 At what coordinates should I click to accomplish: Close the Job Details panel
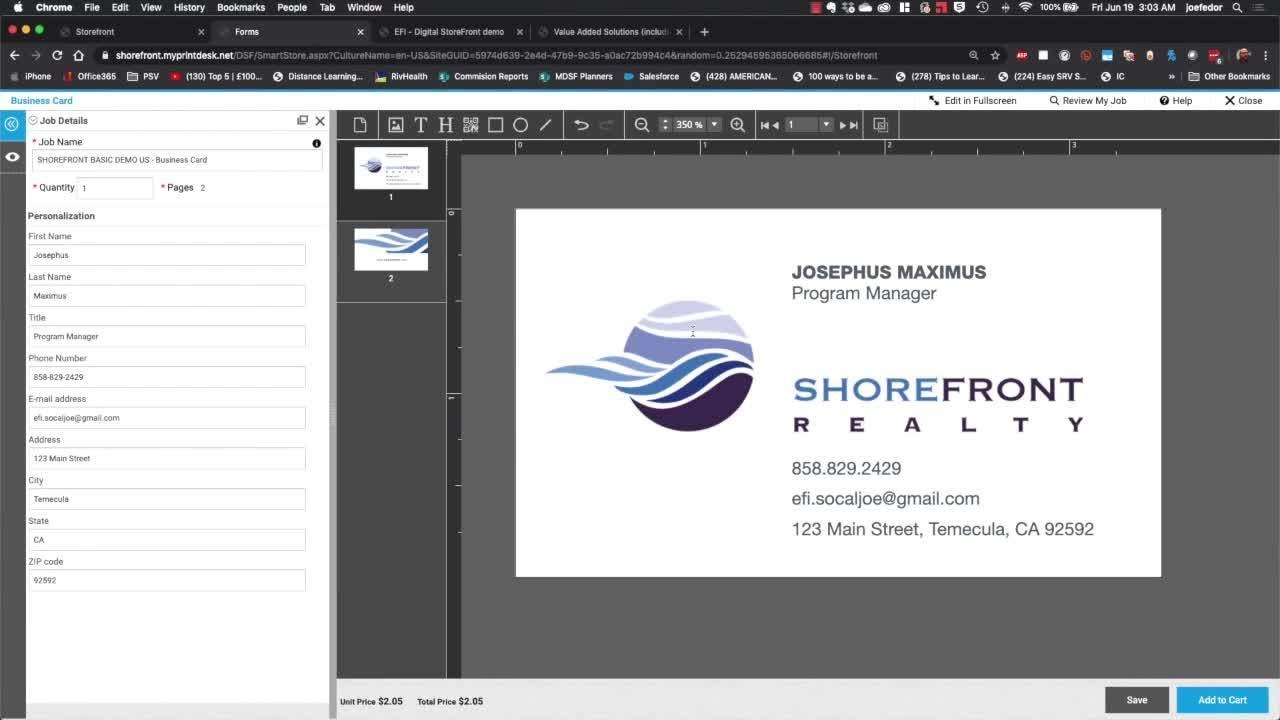pos(320,121)
